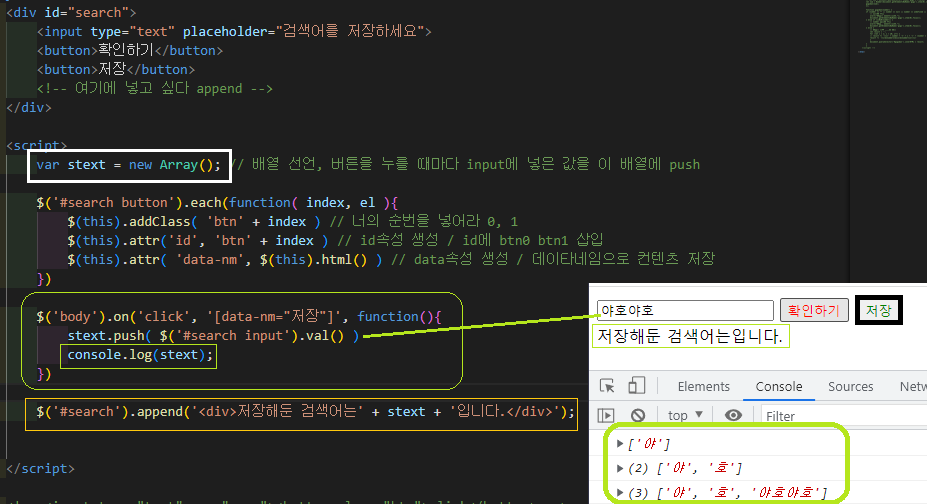The width and height of the screenshot is (927, 504).
Task: Click the closing </script> tag line
Action: pyautogui.click(x=40, y=469)
